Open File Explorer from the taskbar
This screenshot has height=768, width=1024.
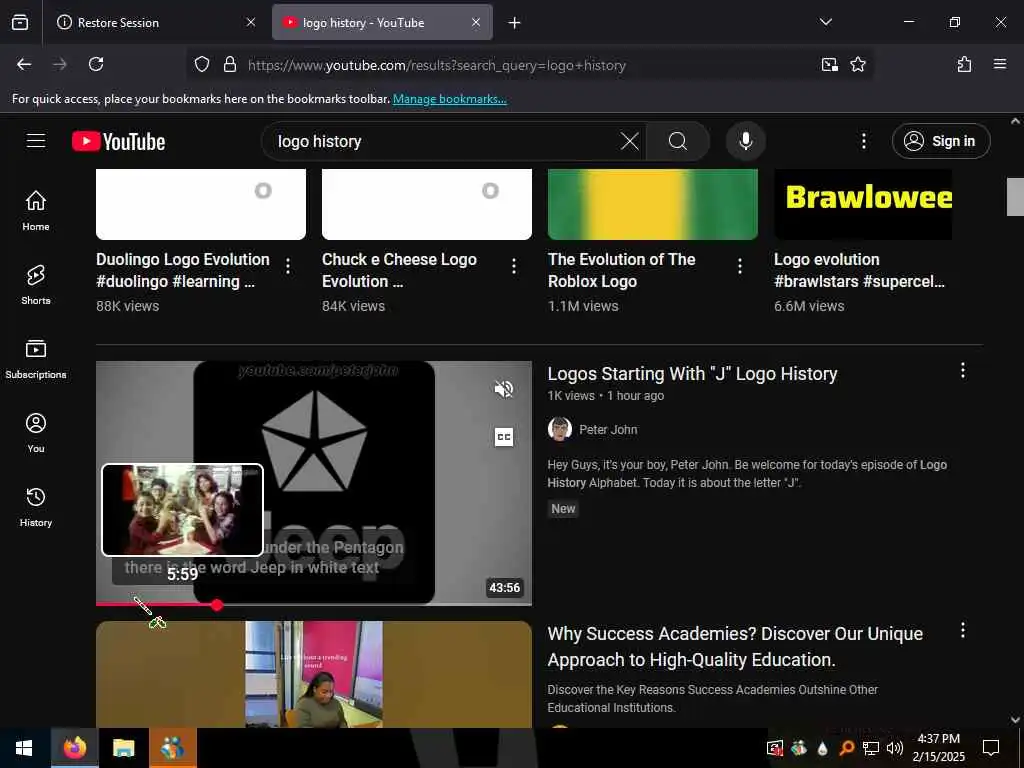point(123,748)
